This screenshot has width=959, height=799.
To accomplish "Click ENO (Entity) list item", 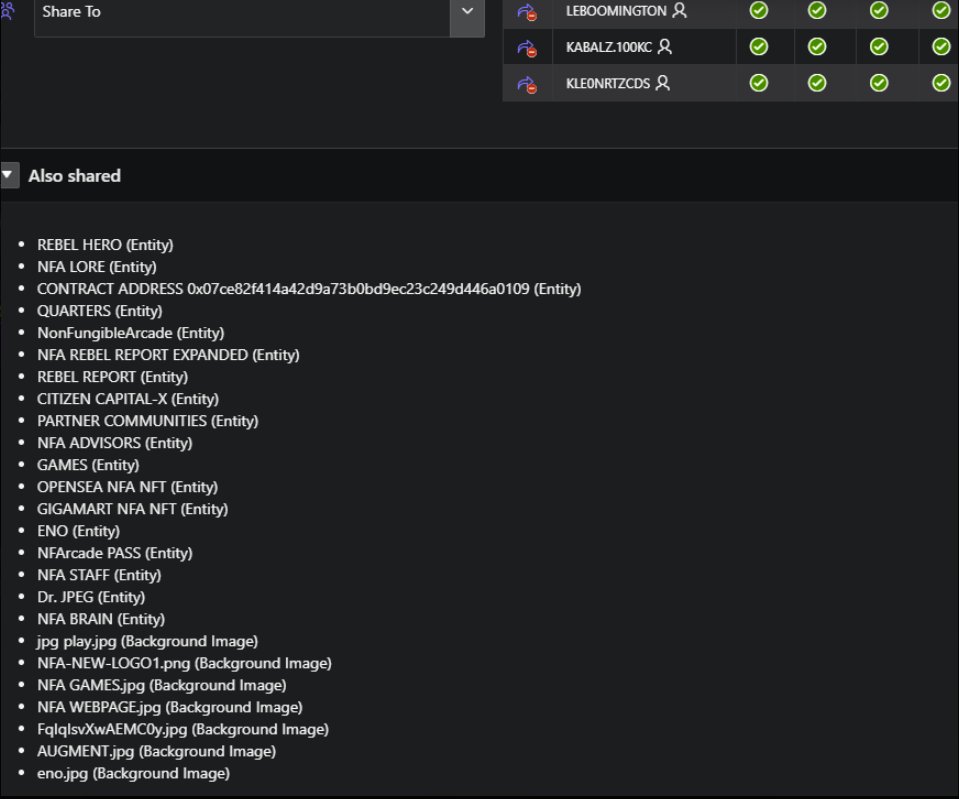I will click(x=78, y=531).
